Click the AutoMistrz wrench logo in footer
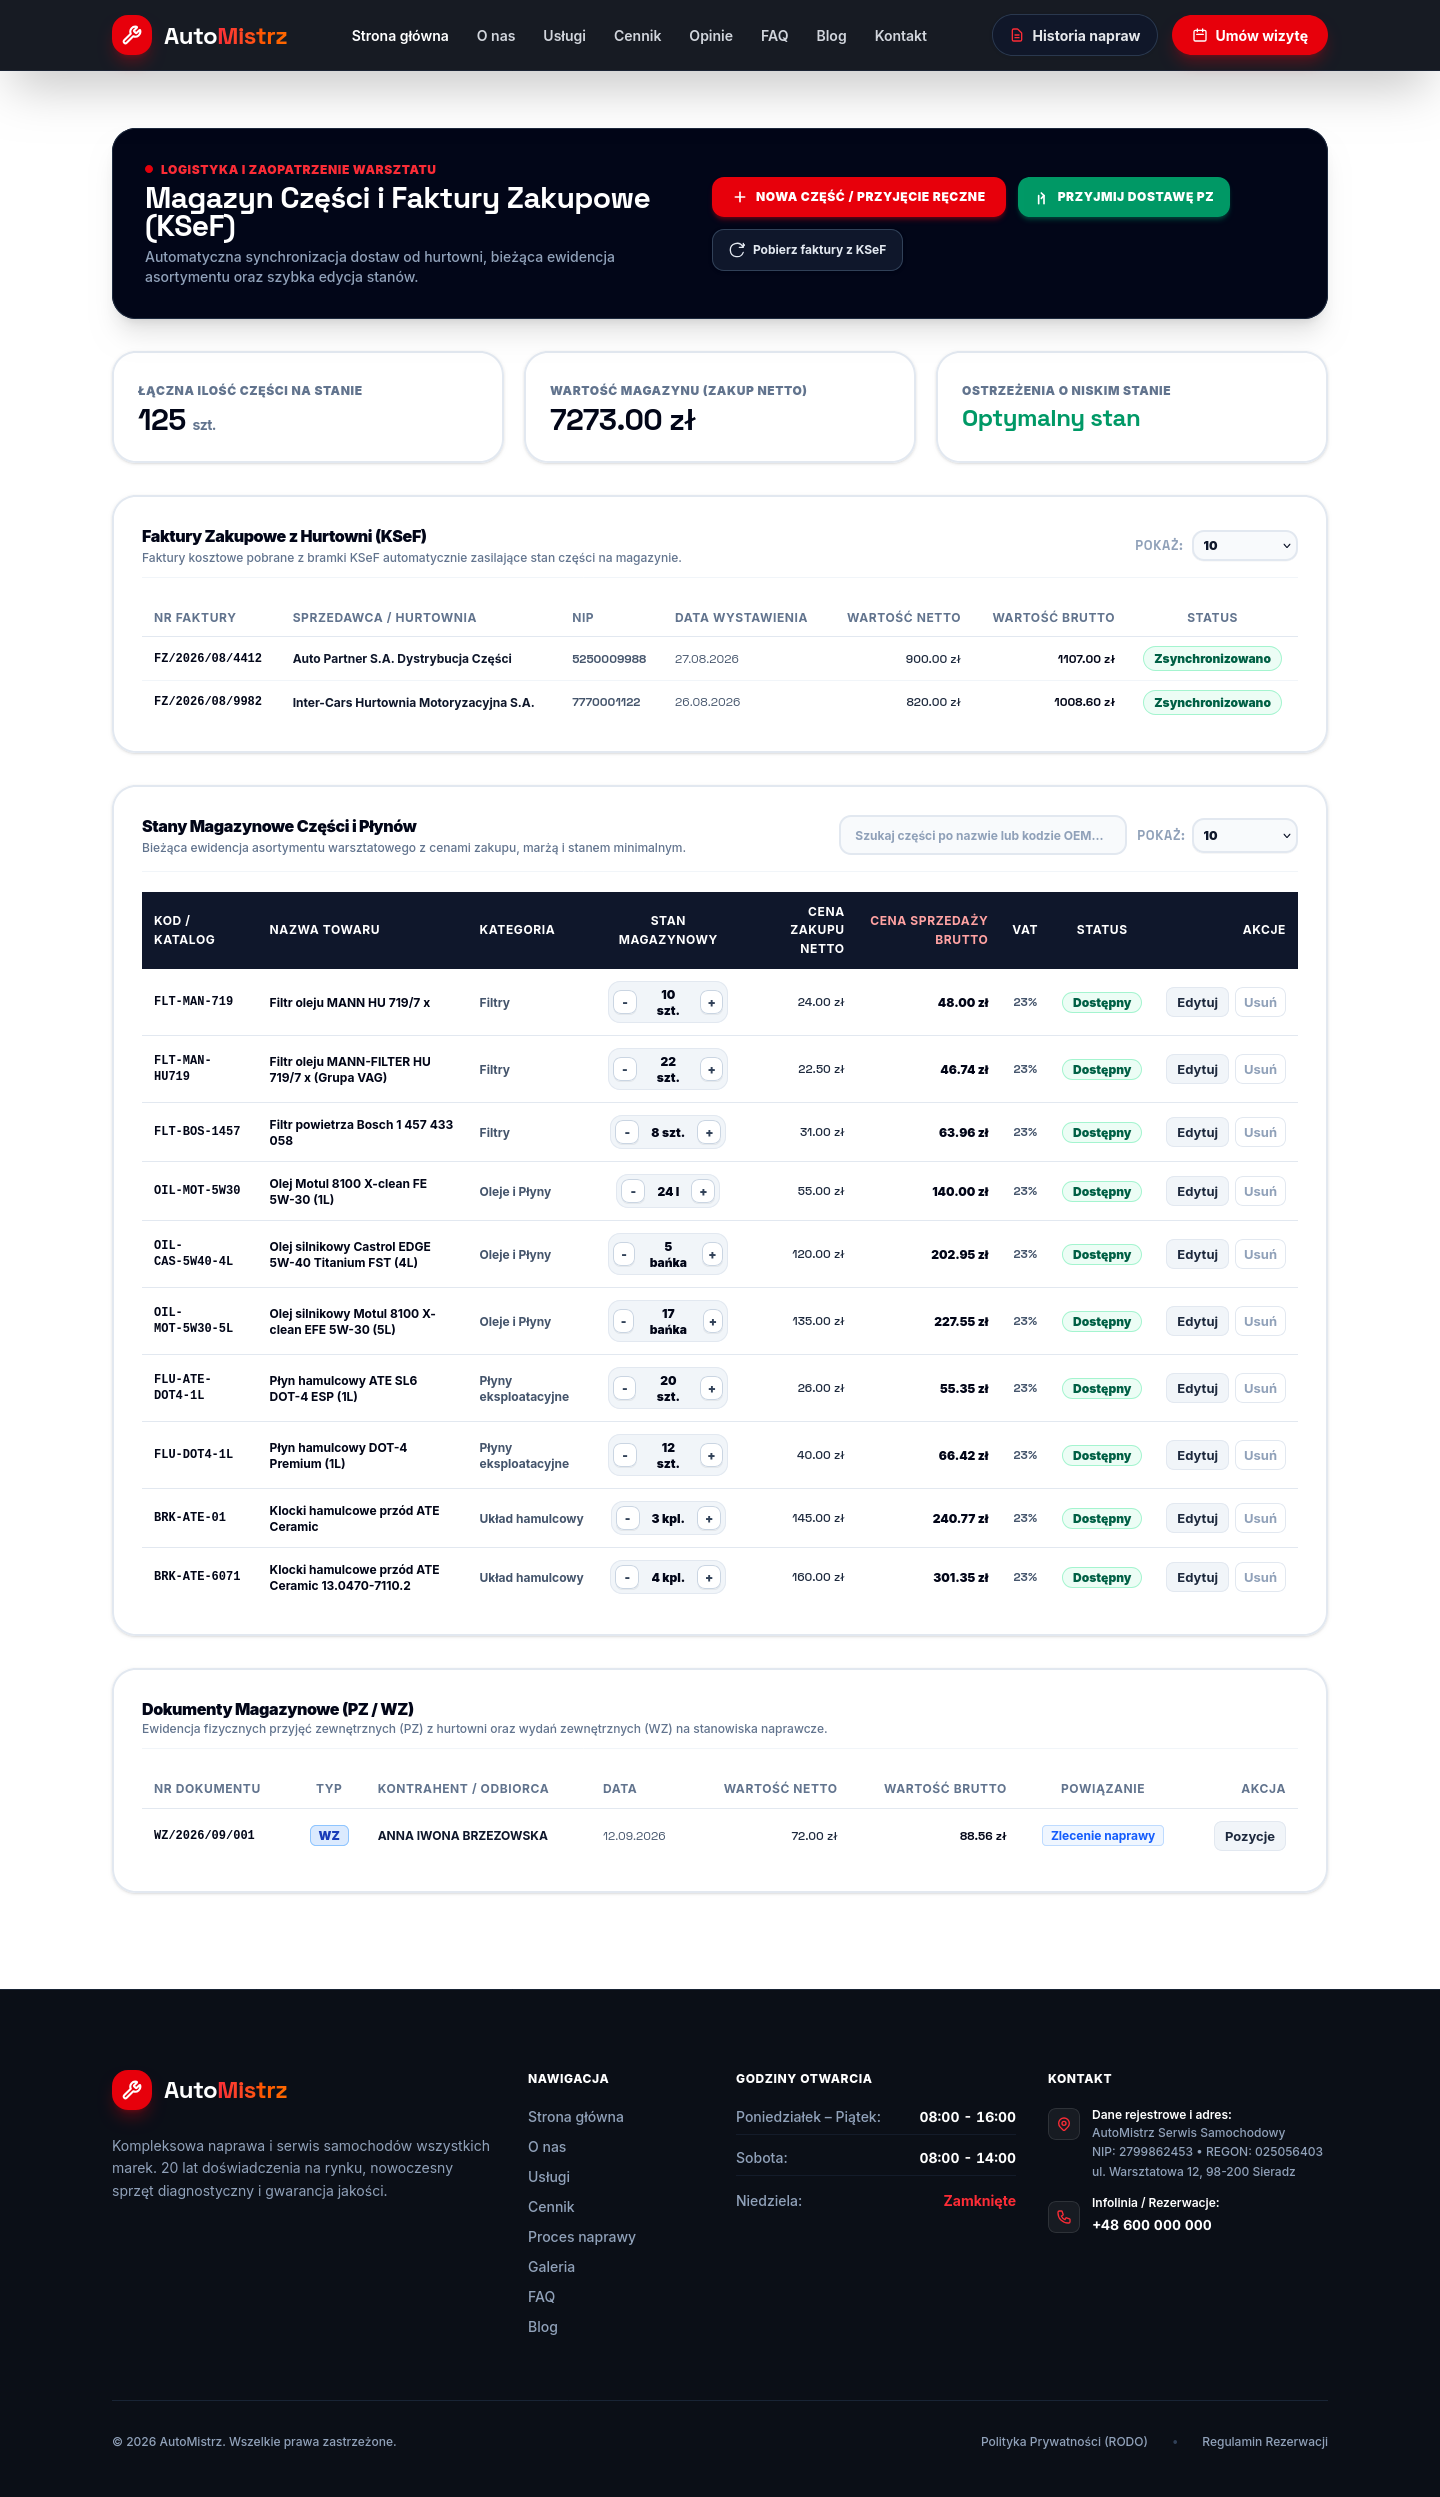The image size is (1440, 2497). click(x=132, y=2090)
